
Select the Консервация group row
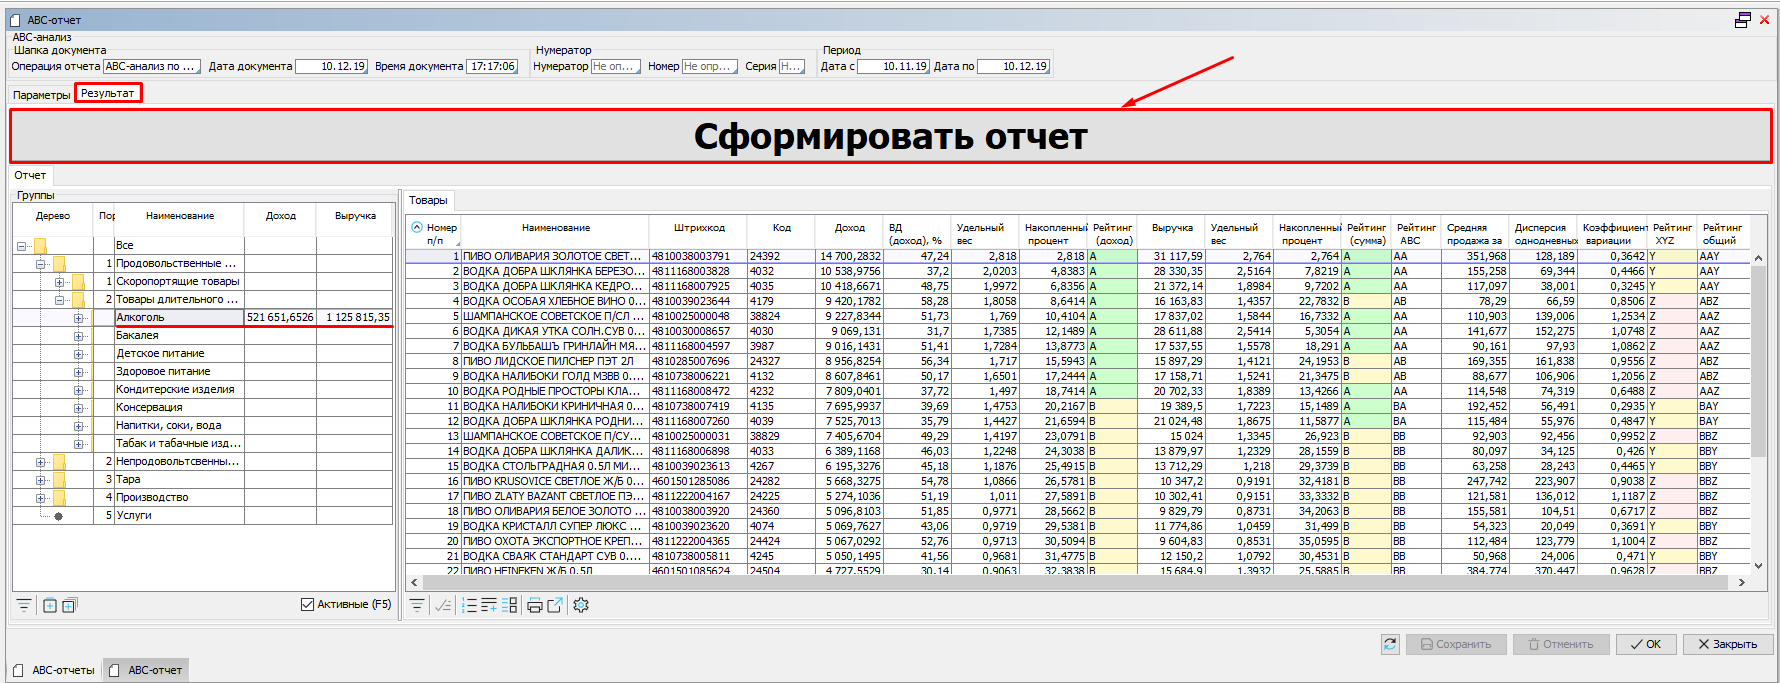tap(149, 407)
